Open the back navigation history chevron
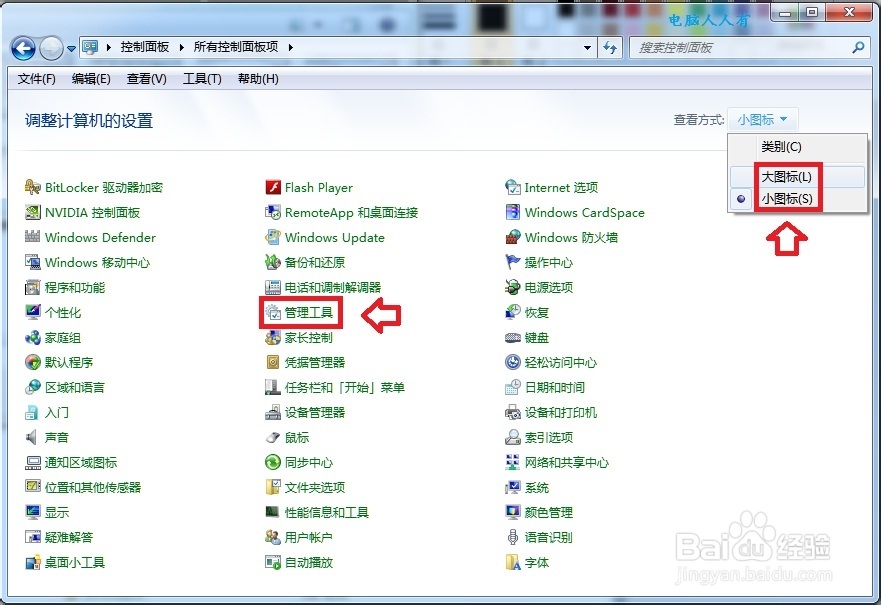 [x=70, y=47]
